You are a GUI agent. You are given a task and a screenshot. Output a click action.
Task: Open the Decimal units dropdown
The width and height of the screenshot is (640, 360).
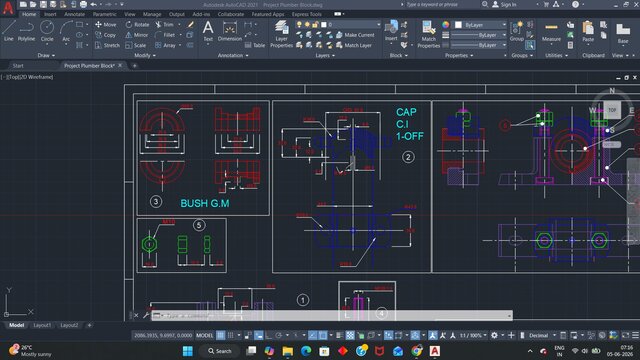click(x=542, y=335)
